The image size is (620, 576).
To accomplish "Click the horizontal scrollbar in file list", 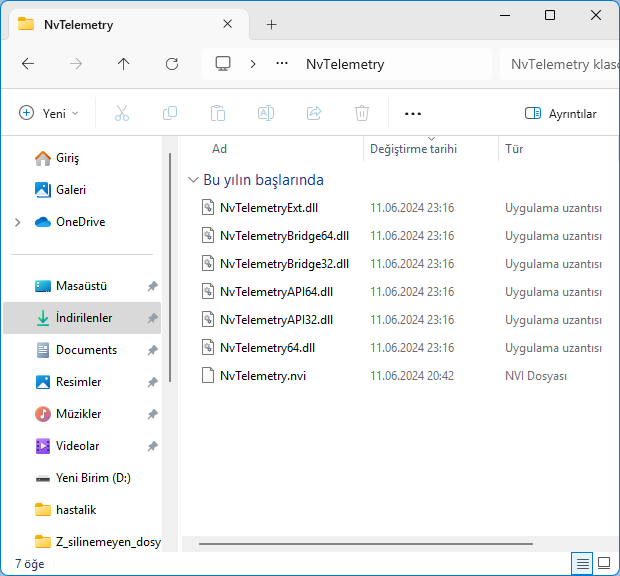I will tap(366, 544).
